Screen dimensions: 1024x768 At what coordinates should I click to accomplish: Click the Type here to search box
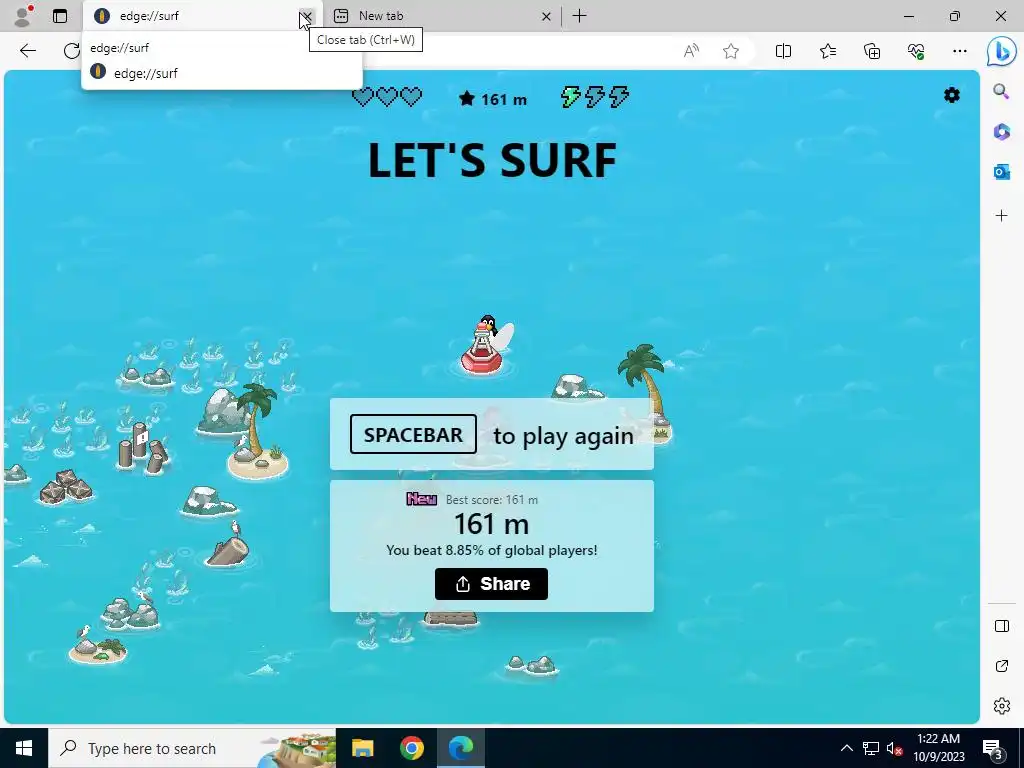[192, 748]
